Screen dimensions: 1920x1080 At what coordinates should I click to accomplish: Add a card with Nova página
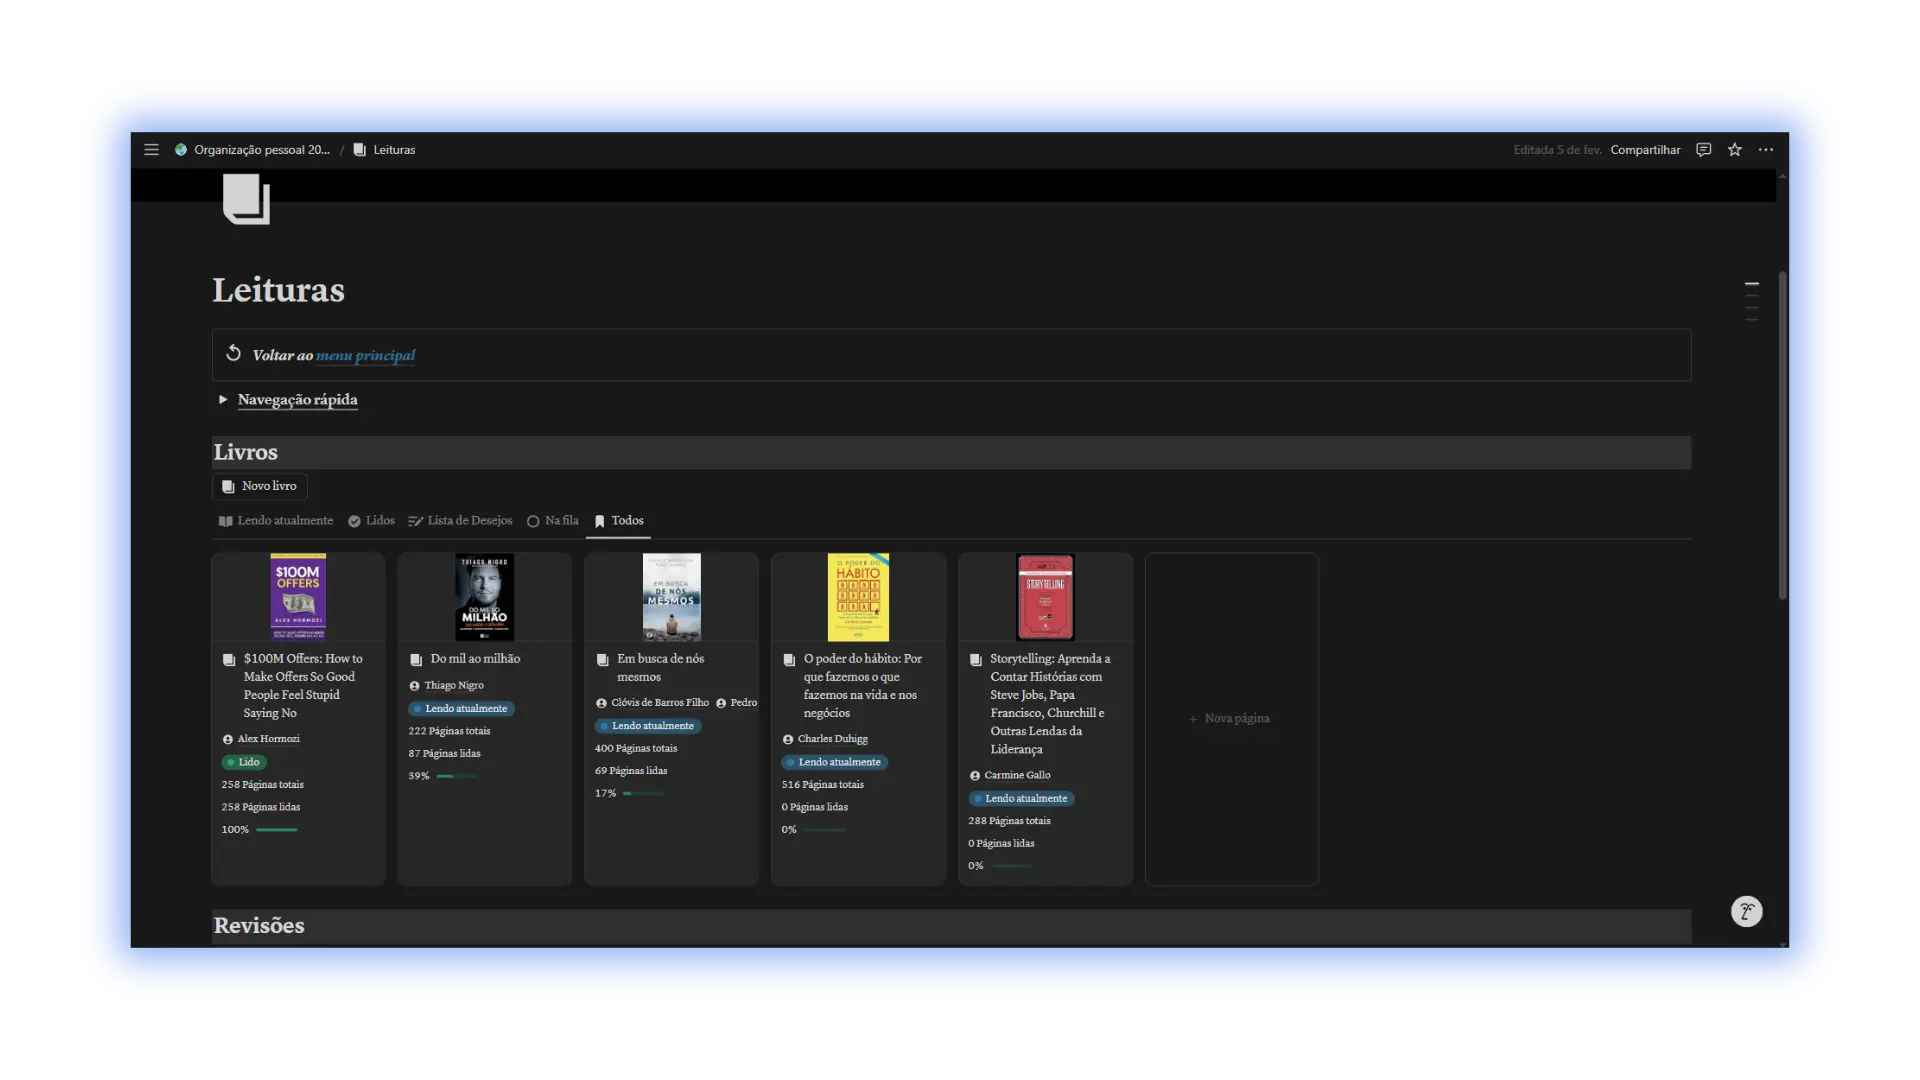click(x=1230, y=718)
